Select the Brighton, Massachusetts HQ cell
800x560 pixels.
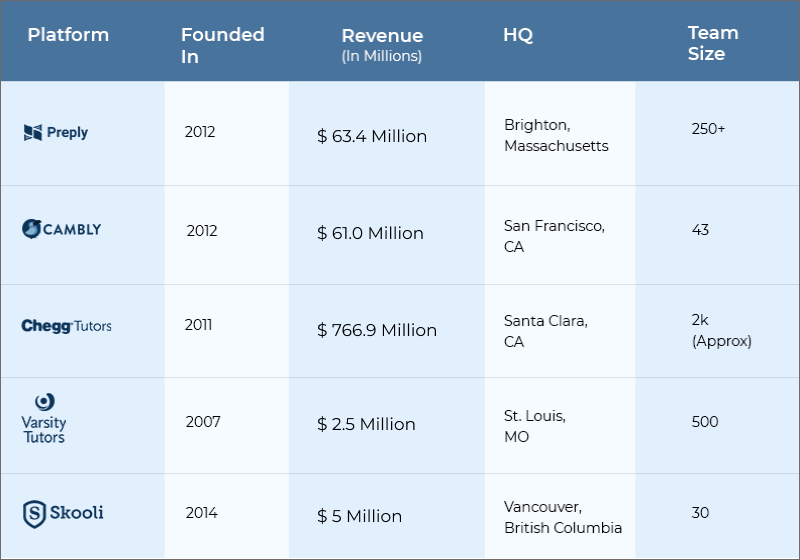click(x=556, y=136)
